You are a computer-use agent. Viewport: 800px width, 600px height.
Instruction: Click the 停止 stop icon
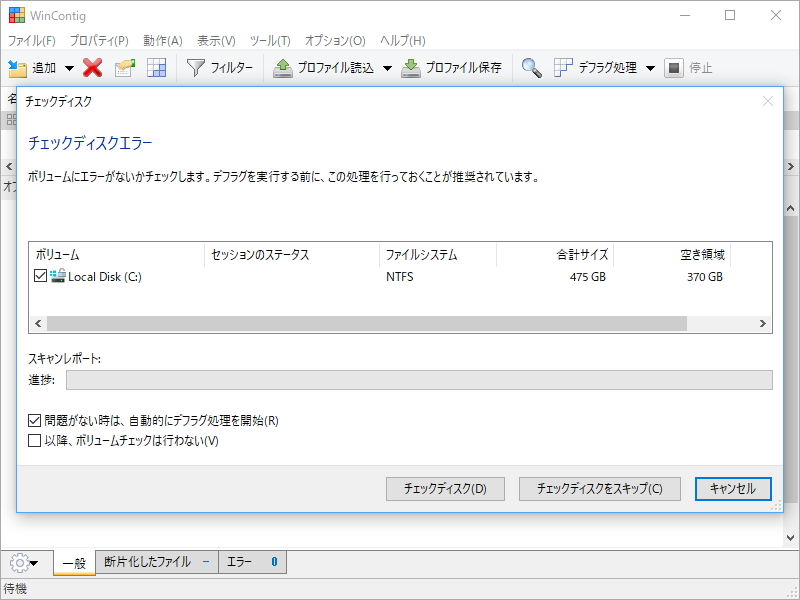[673, 68]
